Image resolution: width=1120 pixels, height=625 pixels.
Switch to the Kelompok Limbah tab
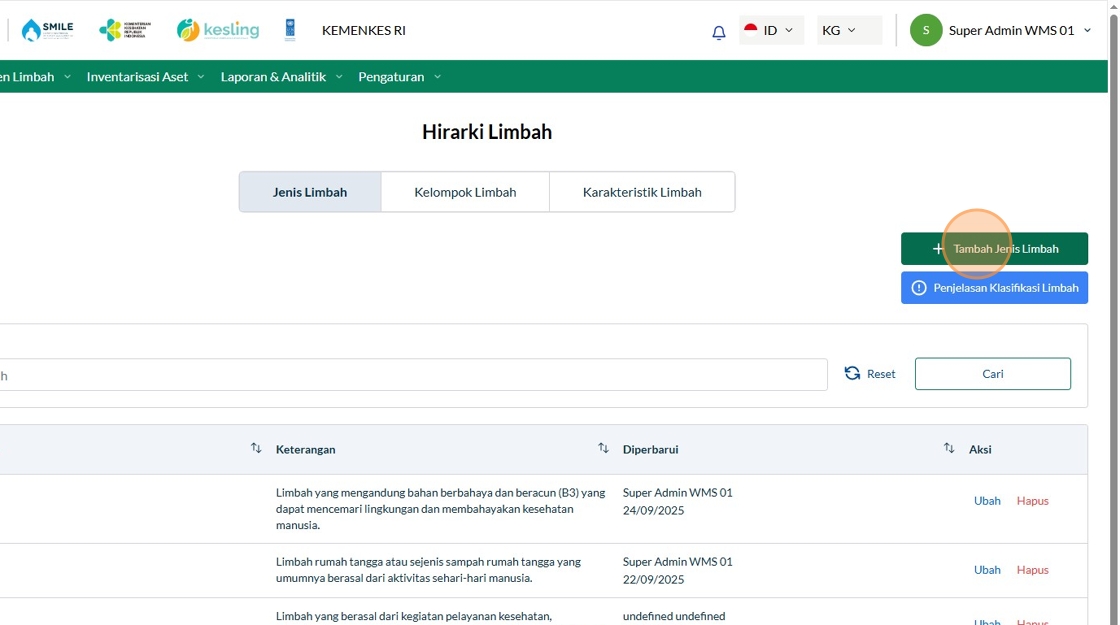tap(465, 192)
